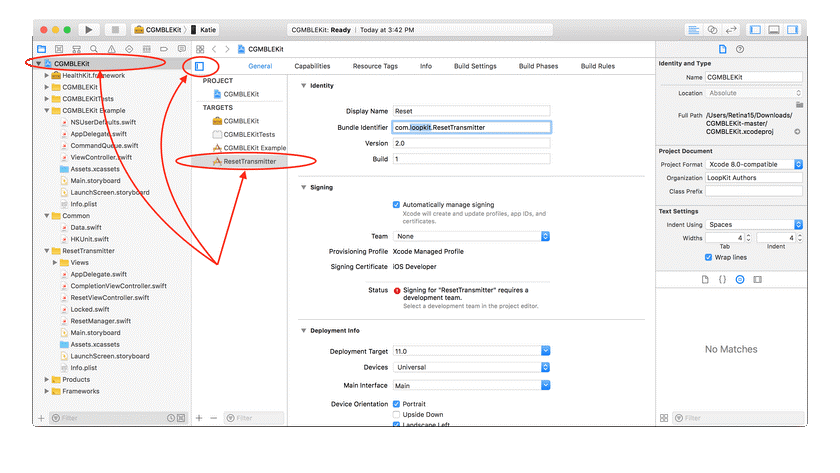
Task: Expand the Products folder
Action: point(47,379)
